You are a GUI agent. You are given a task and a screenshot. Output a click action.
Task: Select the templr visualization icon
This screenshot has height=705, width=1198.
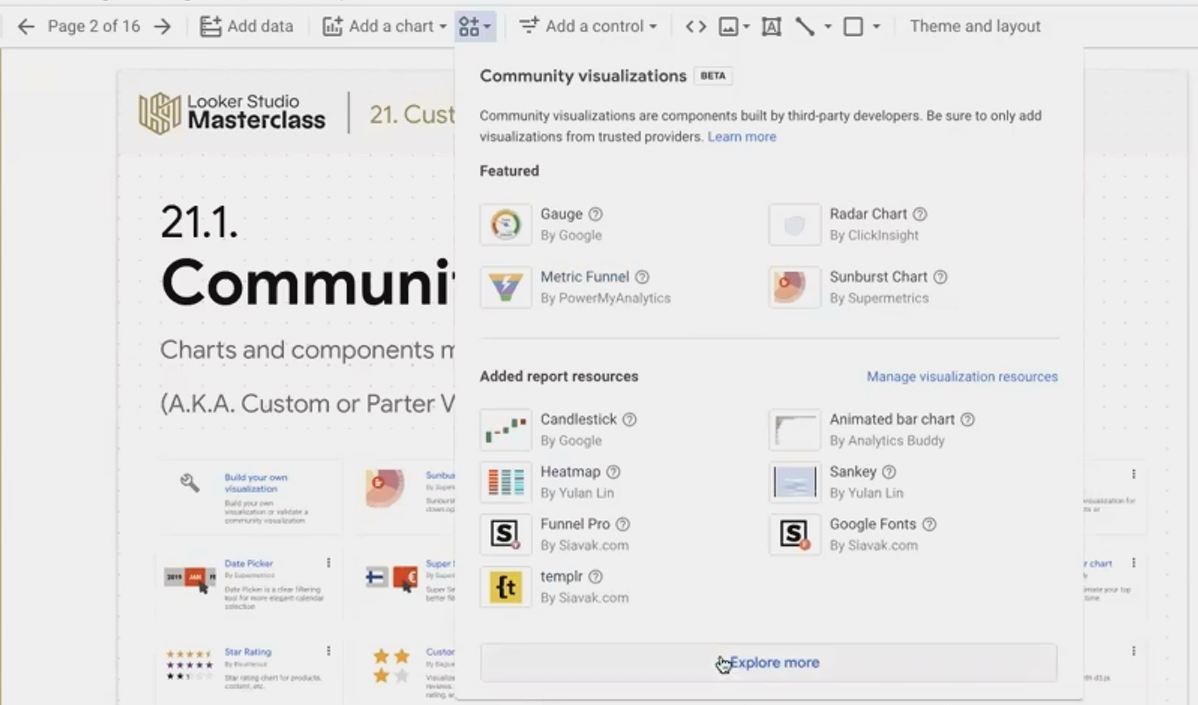506,587
